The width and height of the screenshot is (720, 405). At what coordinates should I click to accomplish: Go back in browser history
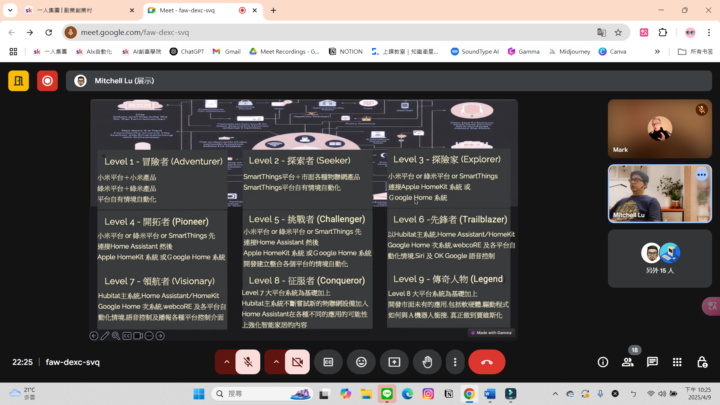[x=11, y=33]
